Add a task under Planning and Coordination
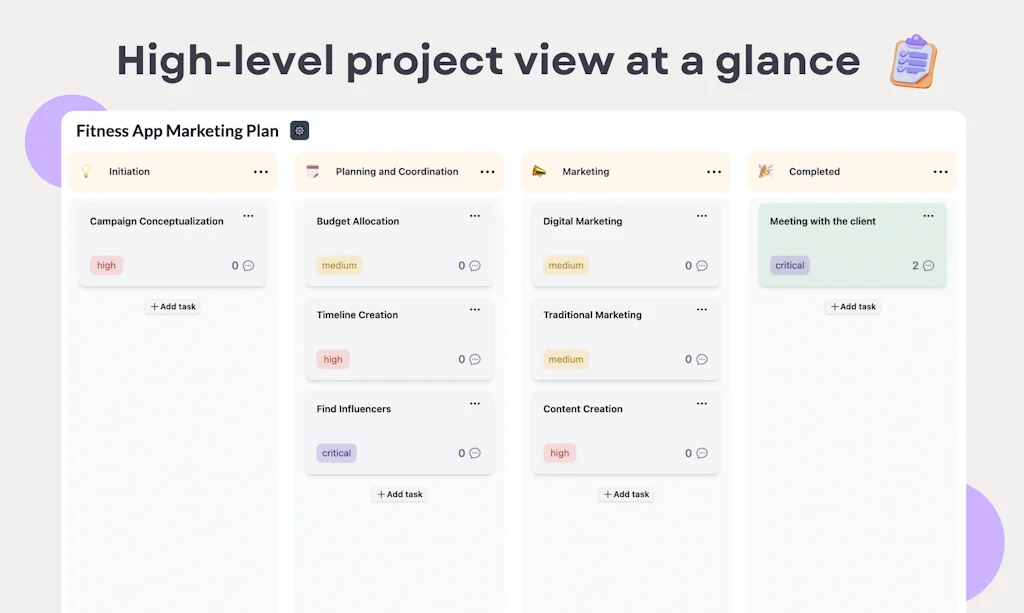 (x=399, y=494)
